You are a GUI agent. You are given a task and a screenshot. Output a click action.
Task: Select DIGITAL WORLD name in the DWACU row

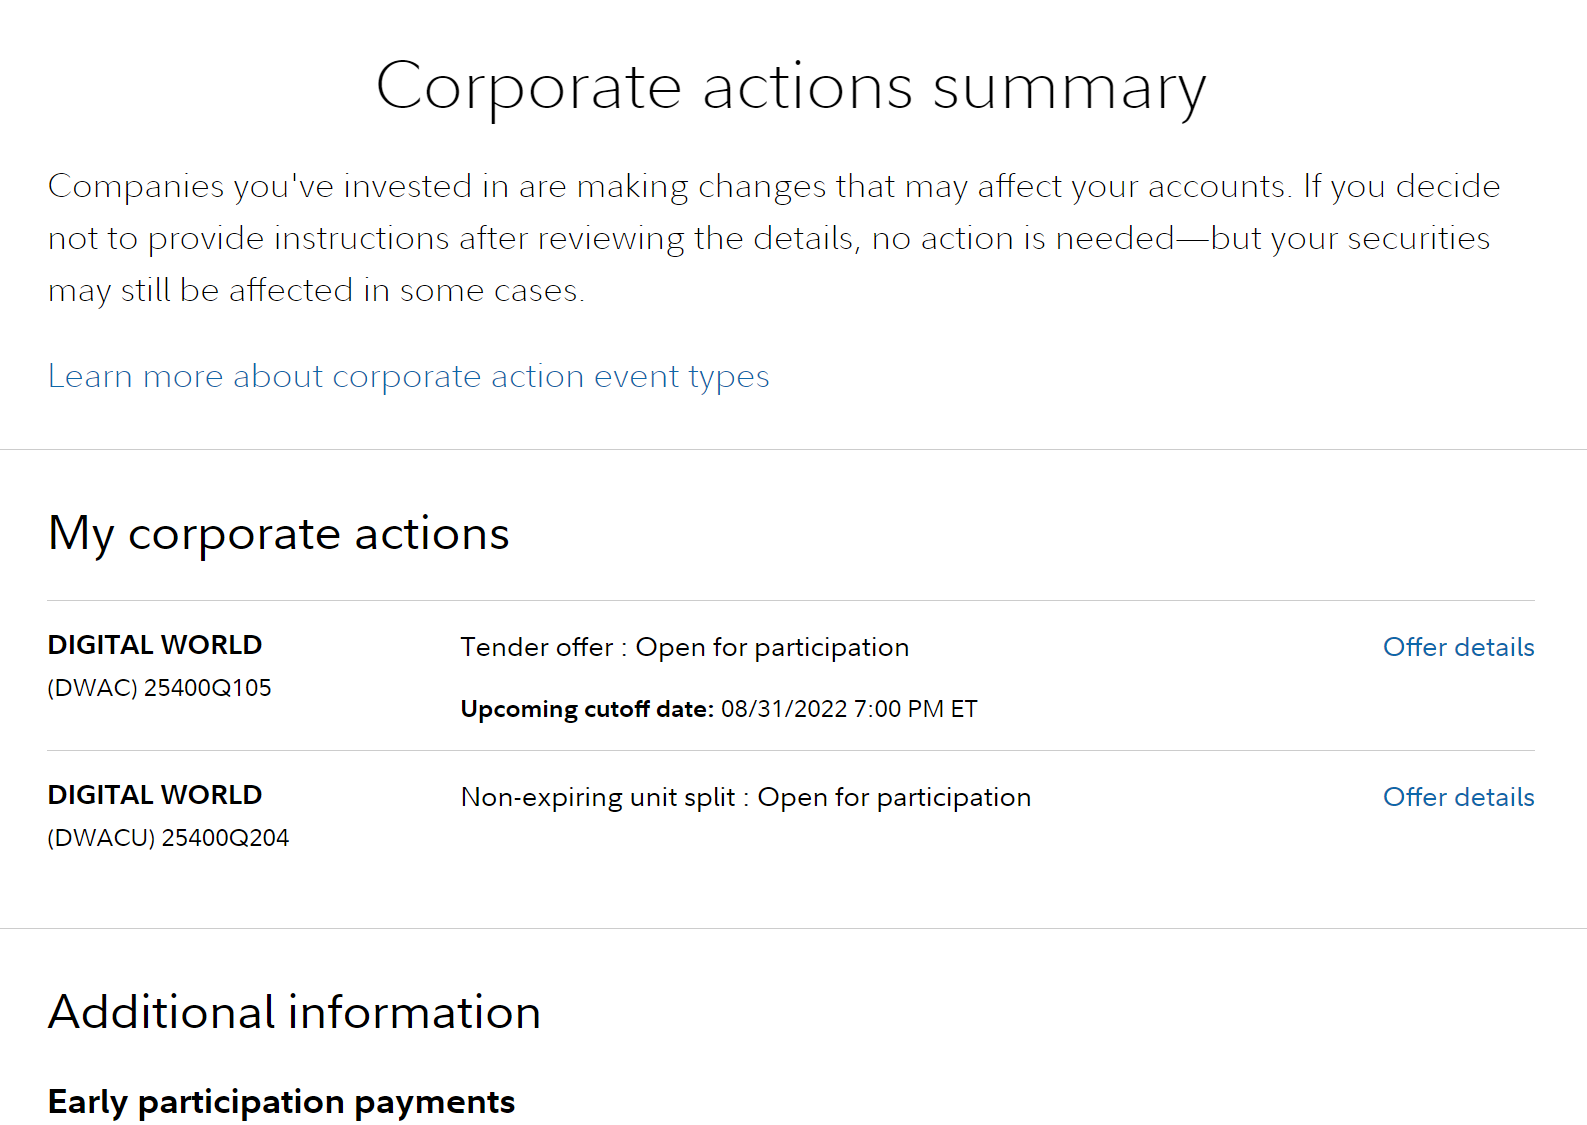pyautogui.click(x=155, y=795)
